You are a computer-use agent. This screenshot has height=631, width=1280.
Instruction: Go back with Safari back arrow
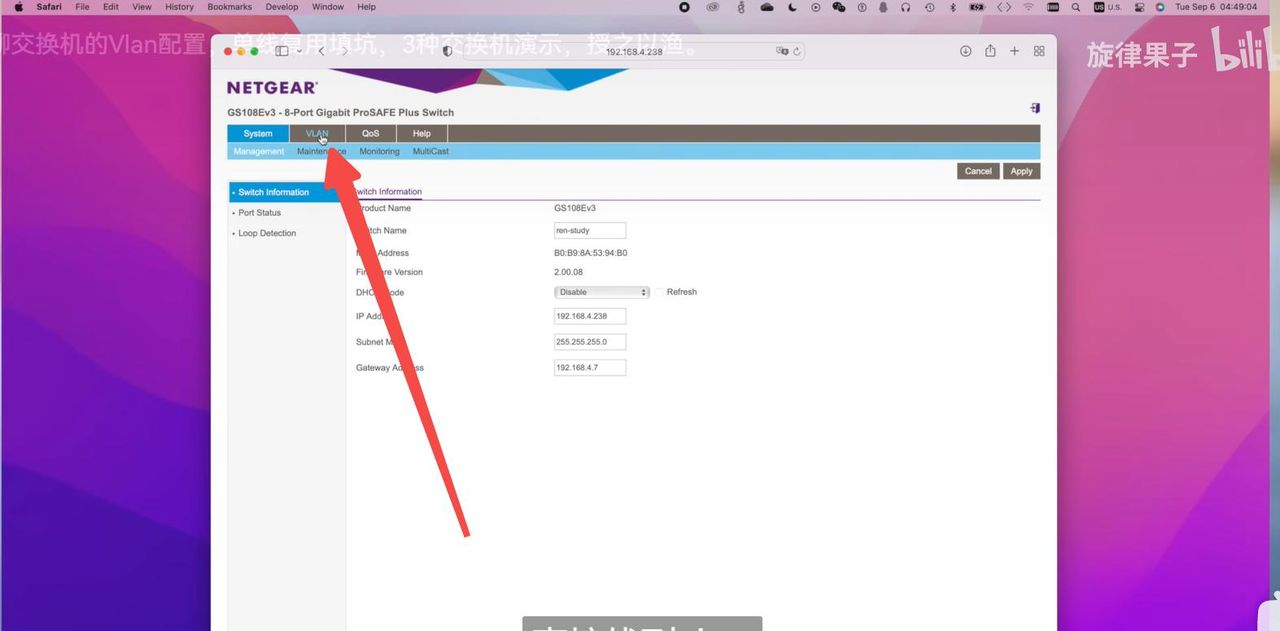point(321,51)
